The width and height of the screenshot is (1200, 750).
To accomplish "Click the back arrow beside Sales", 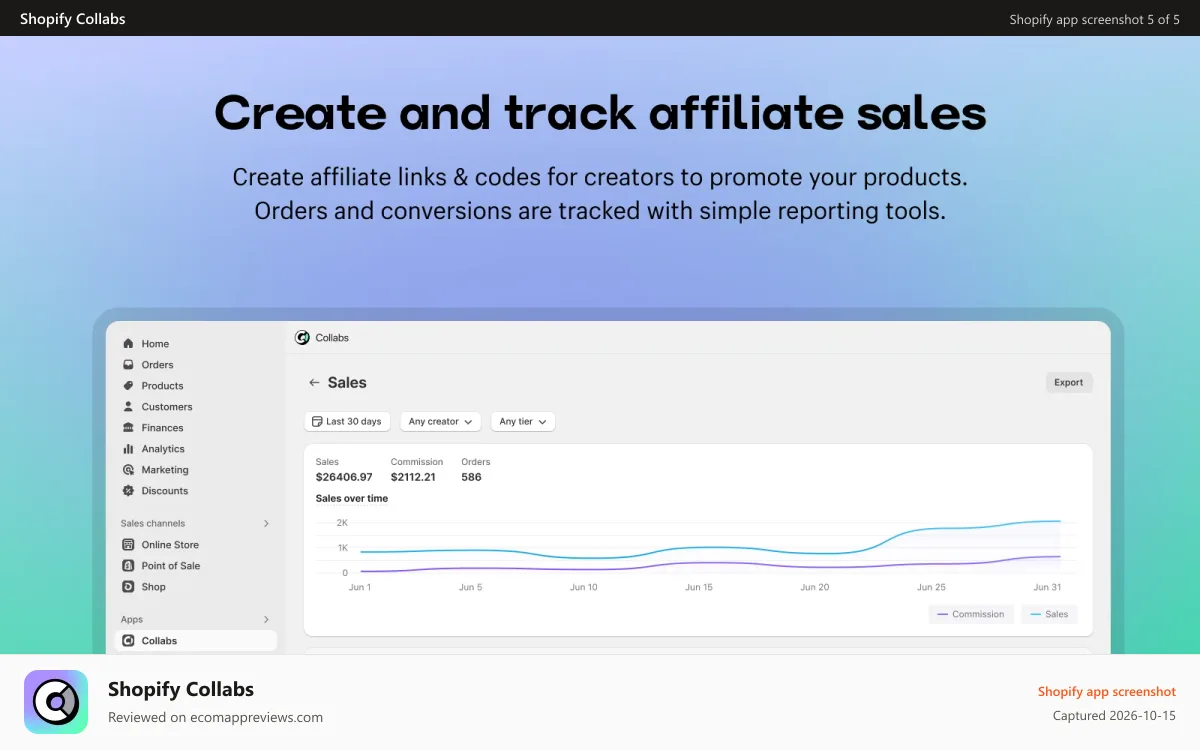I will [314, 383].
